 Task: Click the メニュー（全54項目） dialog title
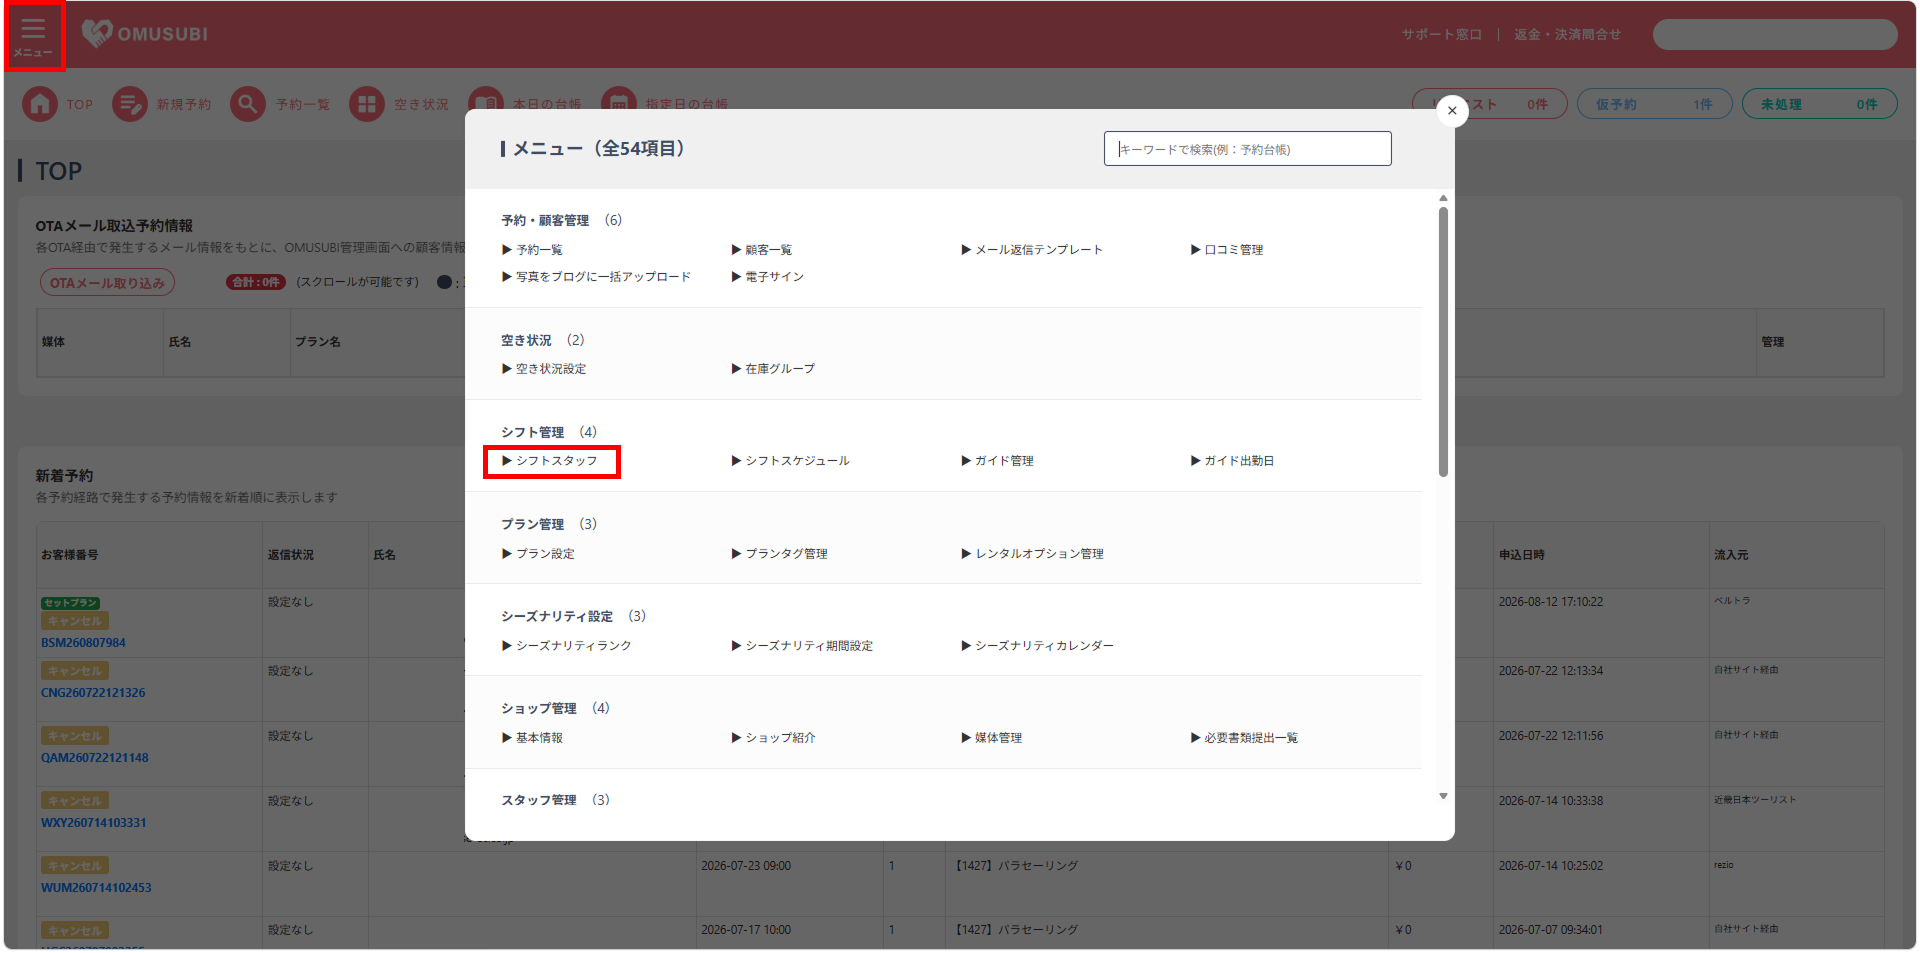(597, 149)
